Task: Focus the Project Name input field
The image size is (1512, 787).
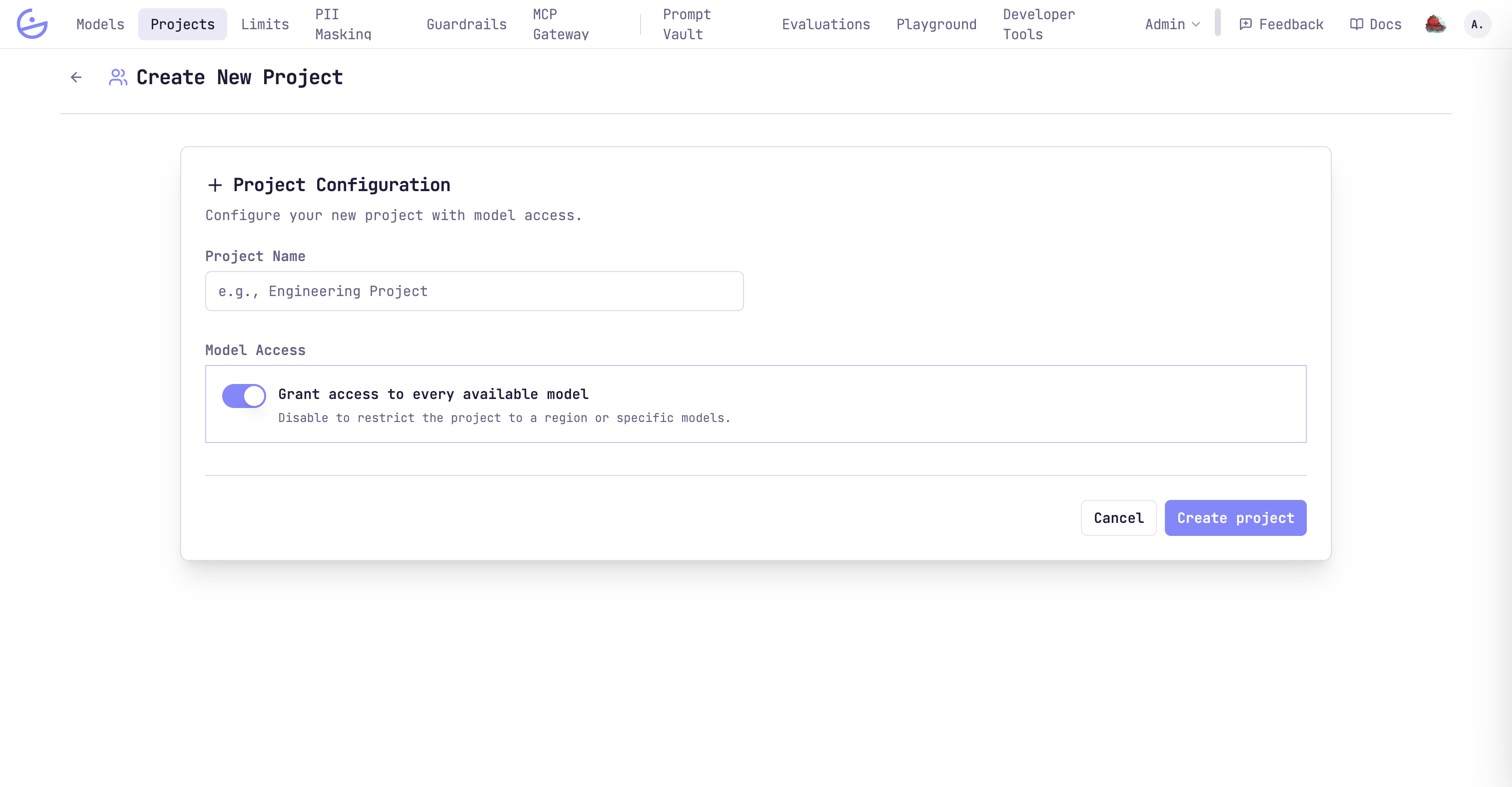Action: tap(474, 291)
